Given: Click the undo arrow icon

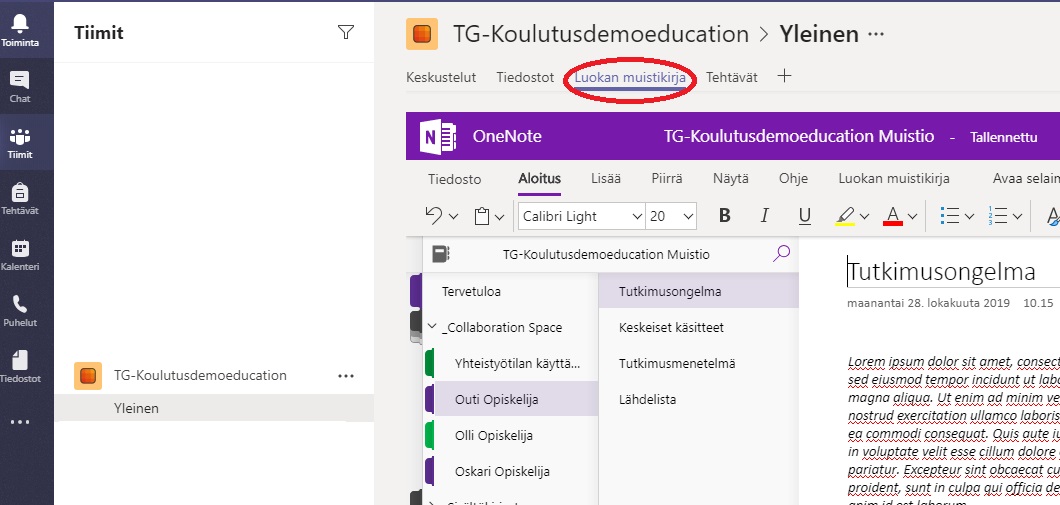Looking at the screenshot, I should pyautogui.click(x=434, y=216).
